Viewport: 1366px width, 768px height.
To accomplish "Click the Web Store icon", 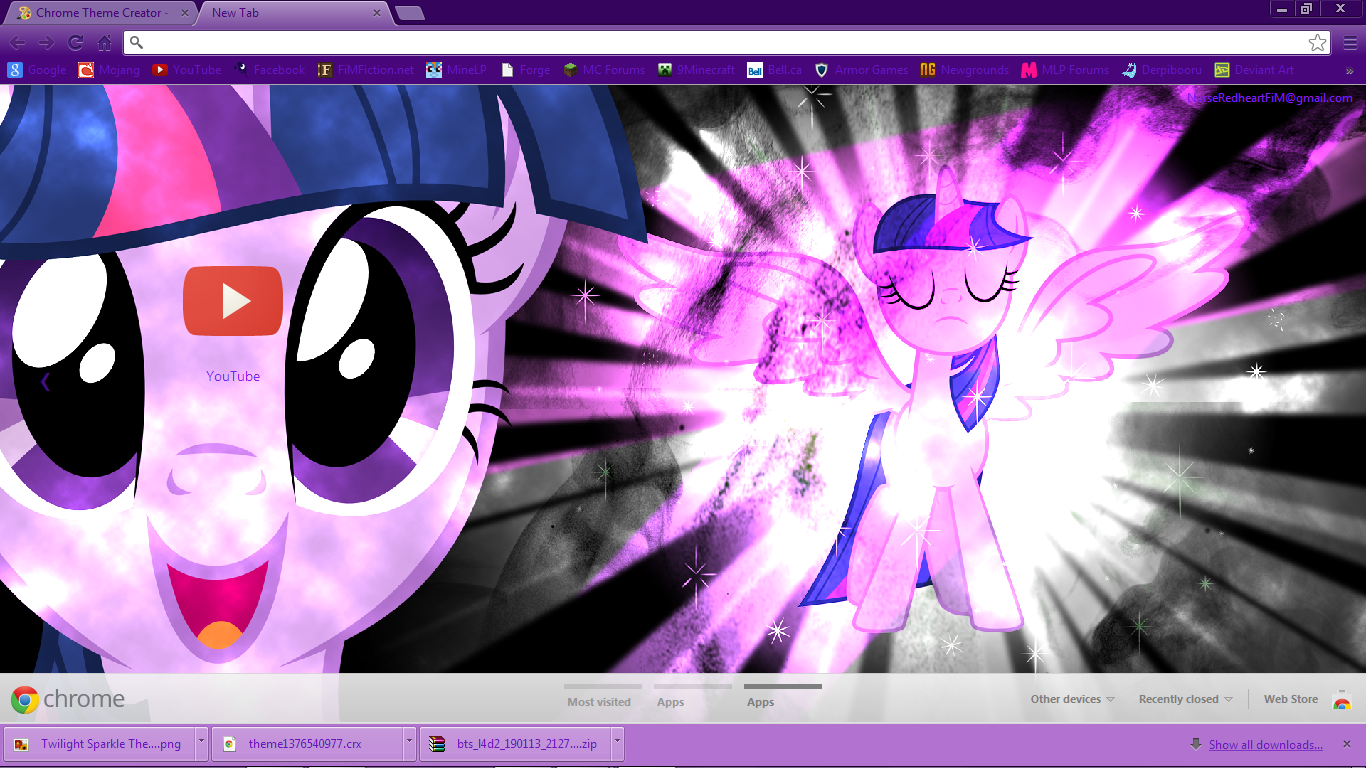I will click(x=1342, y=700).
